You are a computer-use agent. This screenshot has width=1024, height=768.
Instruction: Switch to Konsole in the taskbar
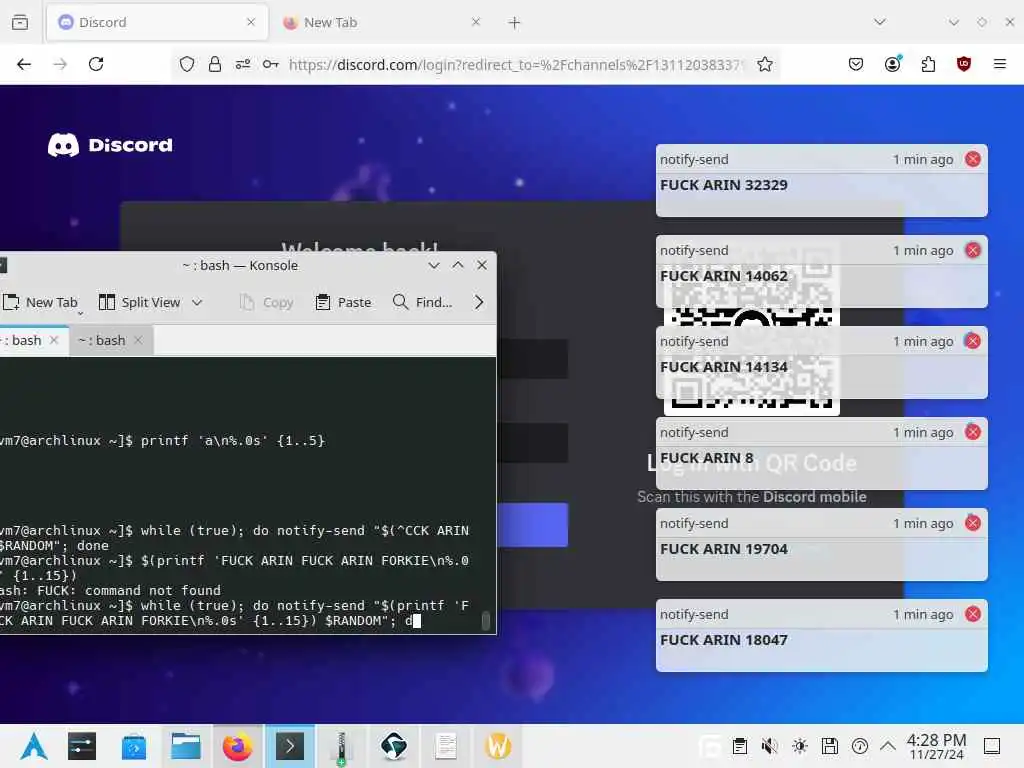[x=289, y=746]
